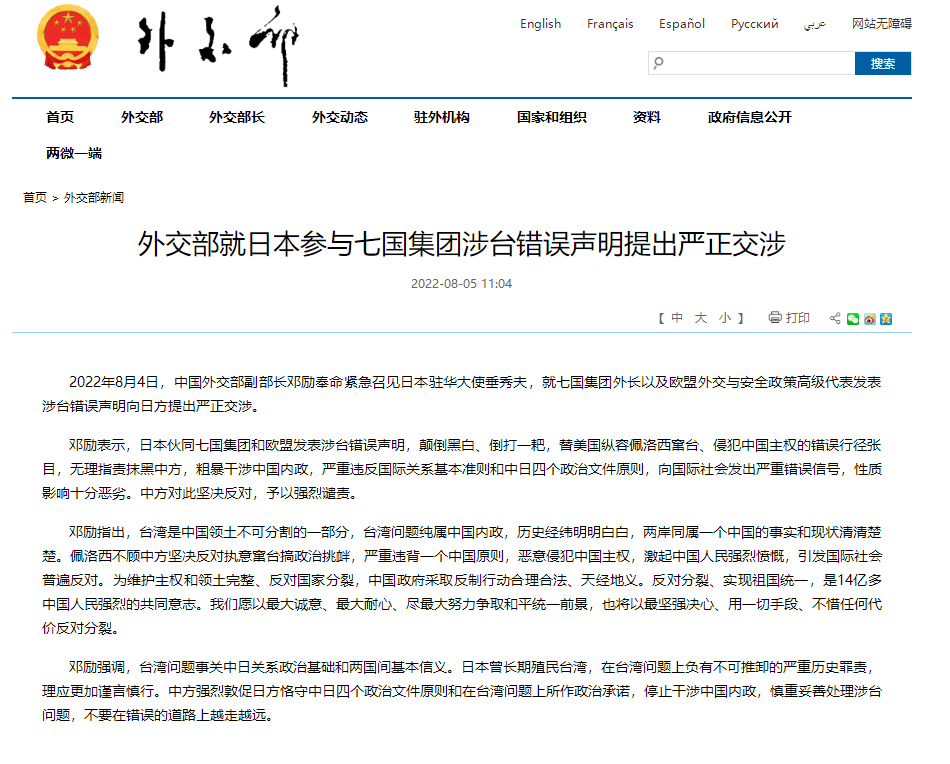Image resolution: width=950 pixels, height=764 pixels.
Task: Go to 政府信息公开 menu item
Action: (x=749, y=117)
